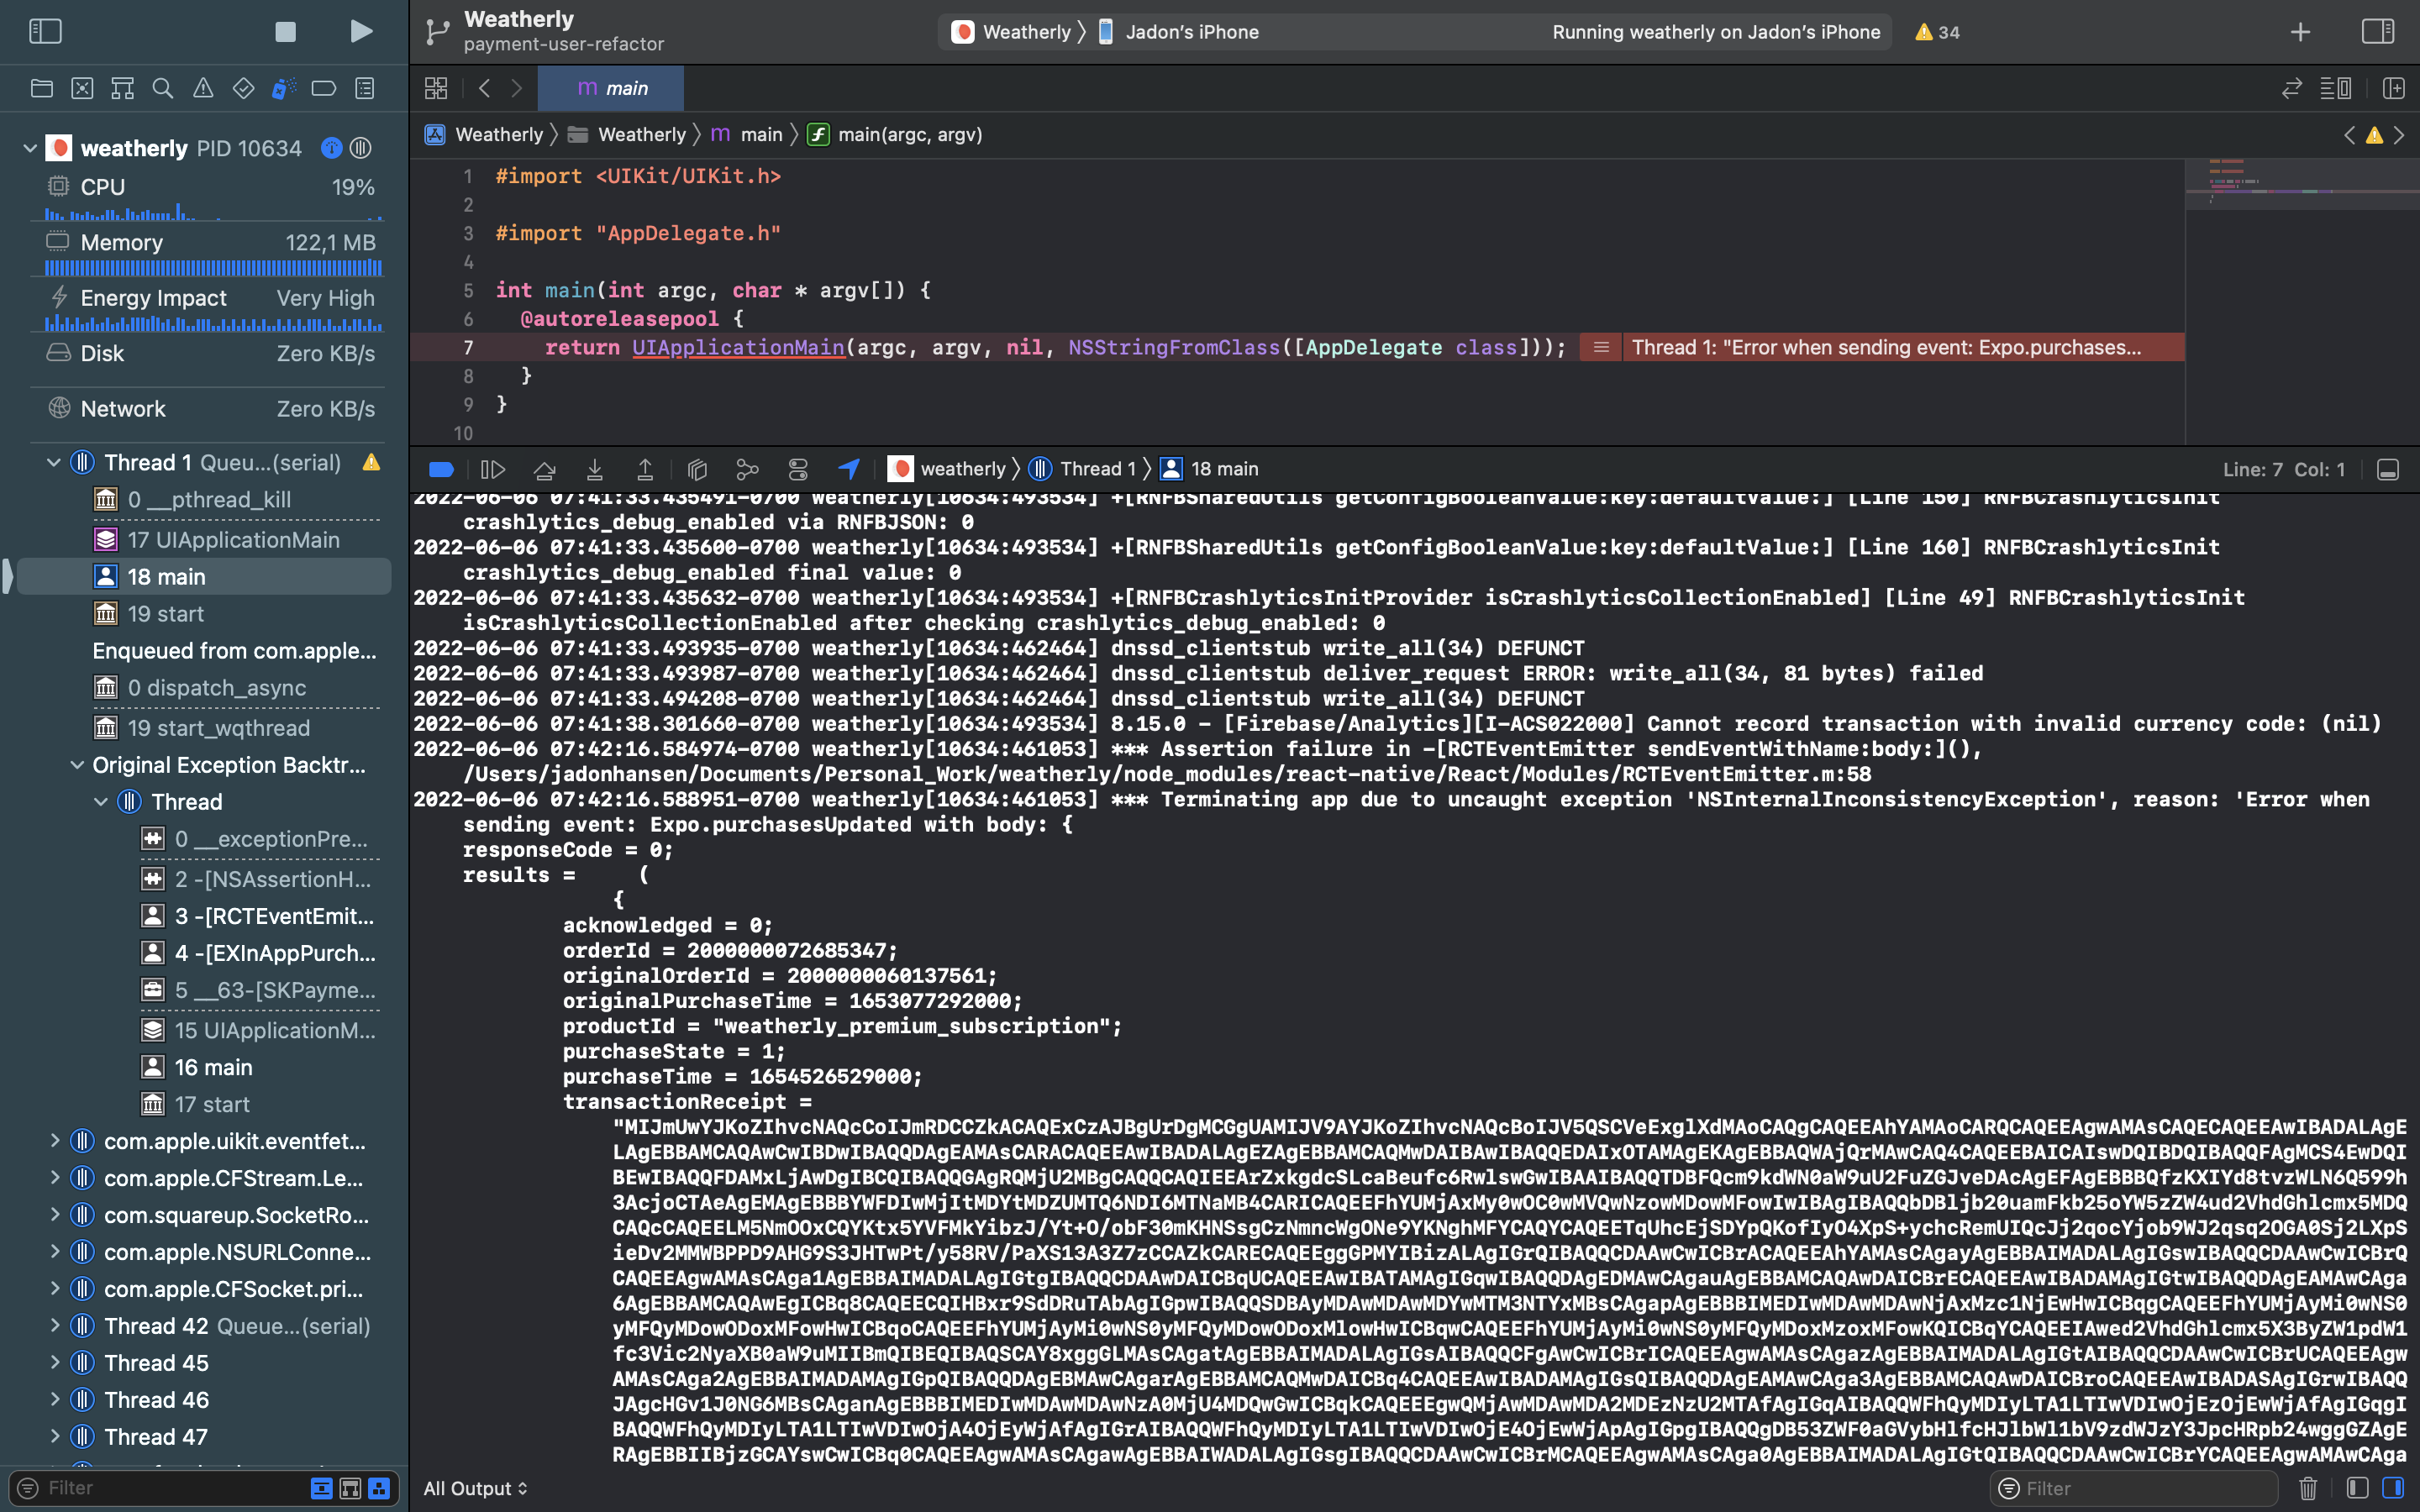
Task: Open the View Debug Hierarchy icon
Action: click(x=697, y=468)
